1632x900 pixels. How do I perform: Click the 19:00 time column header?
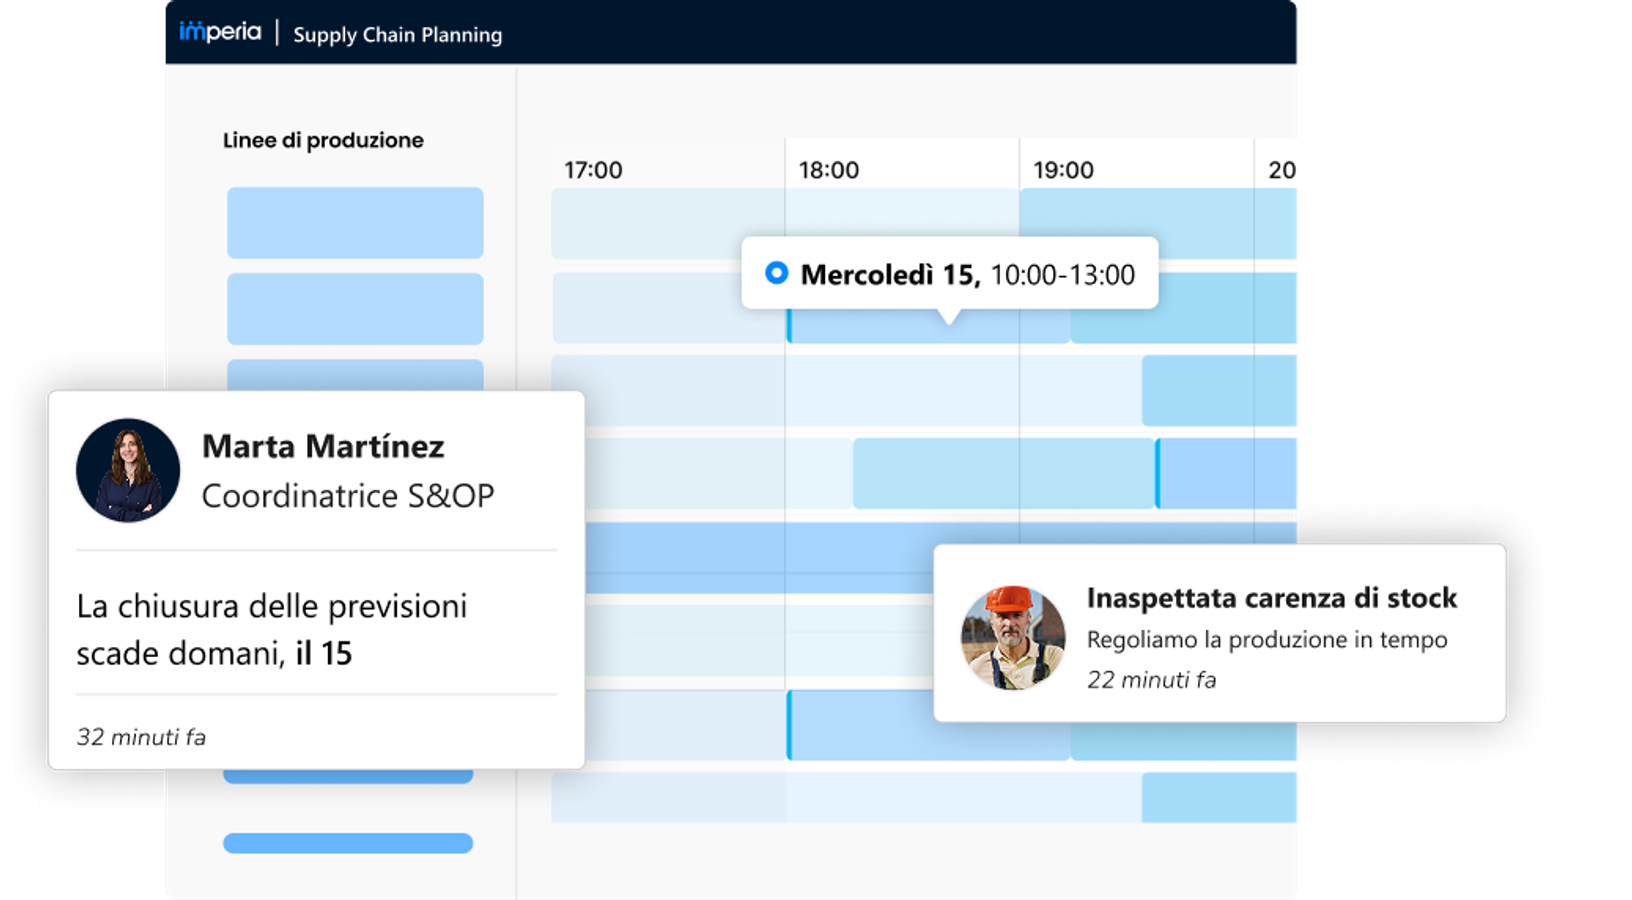(1063, 170)
